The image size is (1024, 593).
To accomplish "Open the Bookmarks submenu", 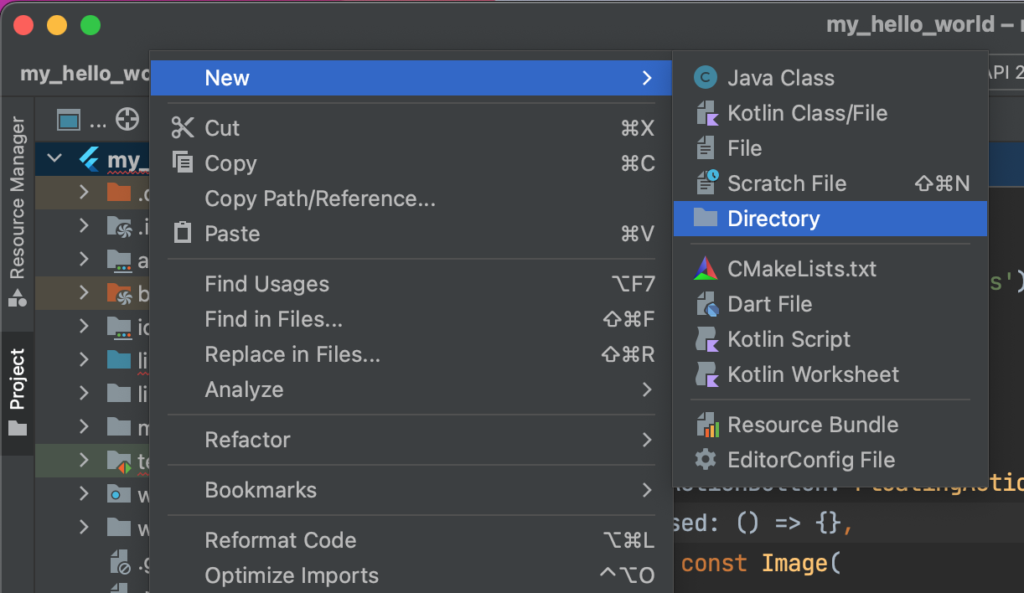I will point(411,490).
